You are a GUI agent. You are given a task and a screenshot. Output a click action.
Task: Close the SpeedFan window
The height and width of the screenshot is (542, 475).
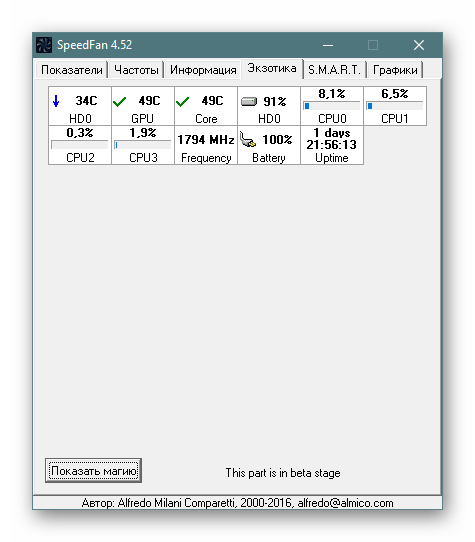click(419, 45)
